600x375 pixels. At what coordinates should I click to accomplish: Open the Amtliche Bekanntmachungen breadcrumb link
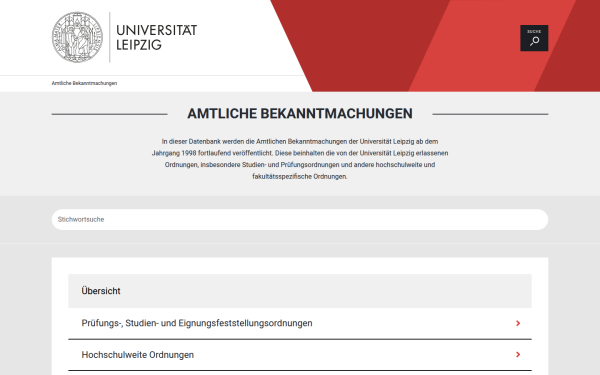[x=84, y=83]
